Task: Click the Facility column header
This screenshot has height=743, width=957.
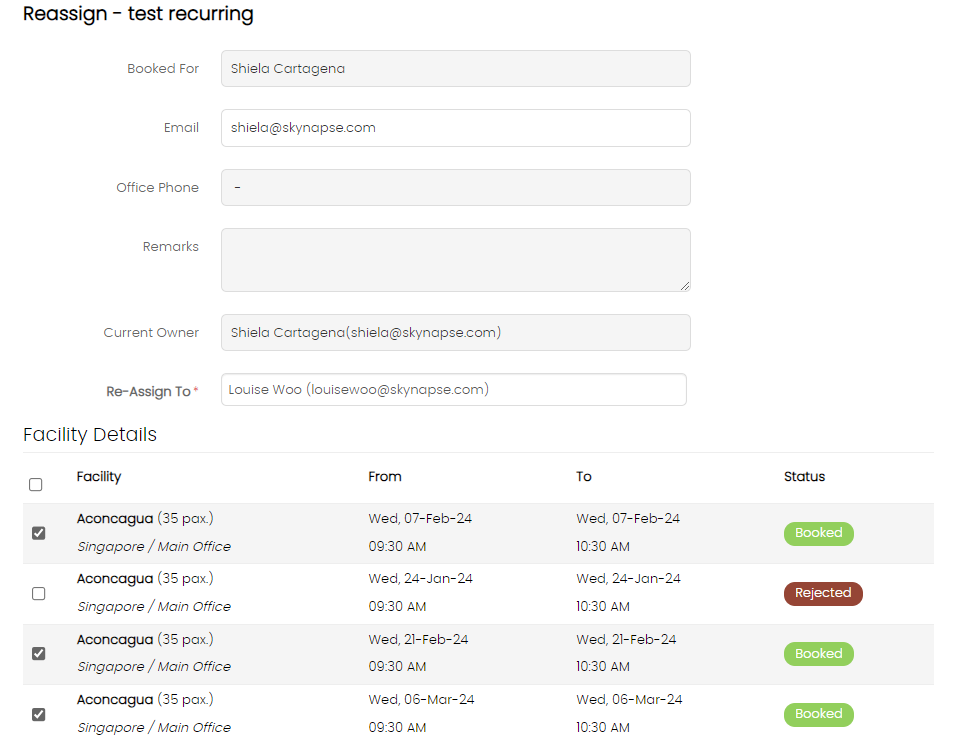Action: coord(99,477)
